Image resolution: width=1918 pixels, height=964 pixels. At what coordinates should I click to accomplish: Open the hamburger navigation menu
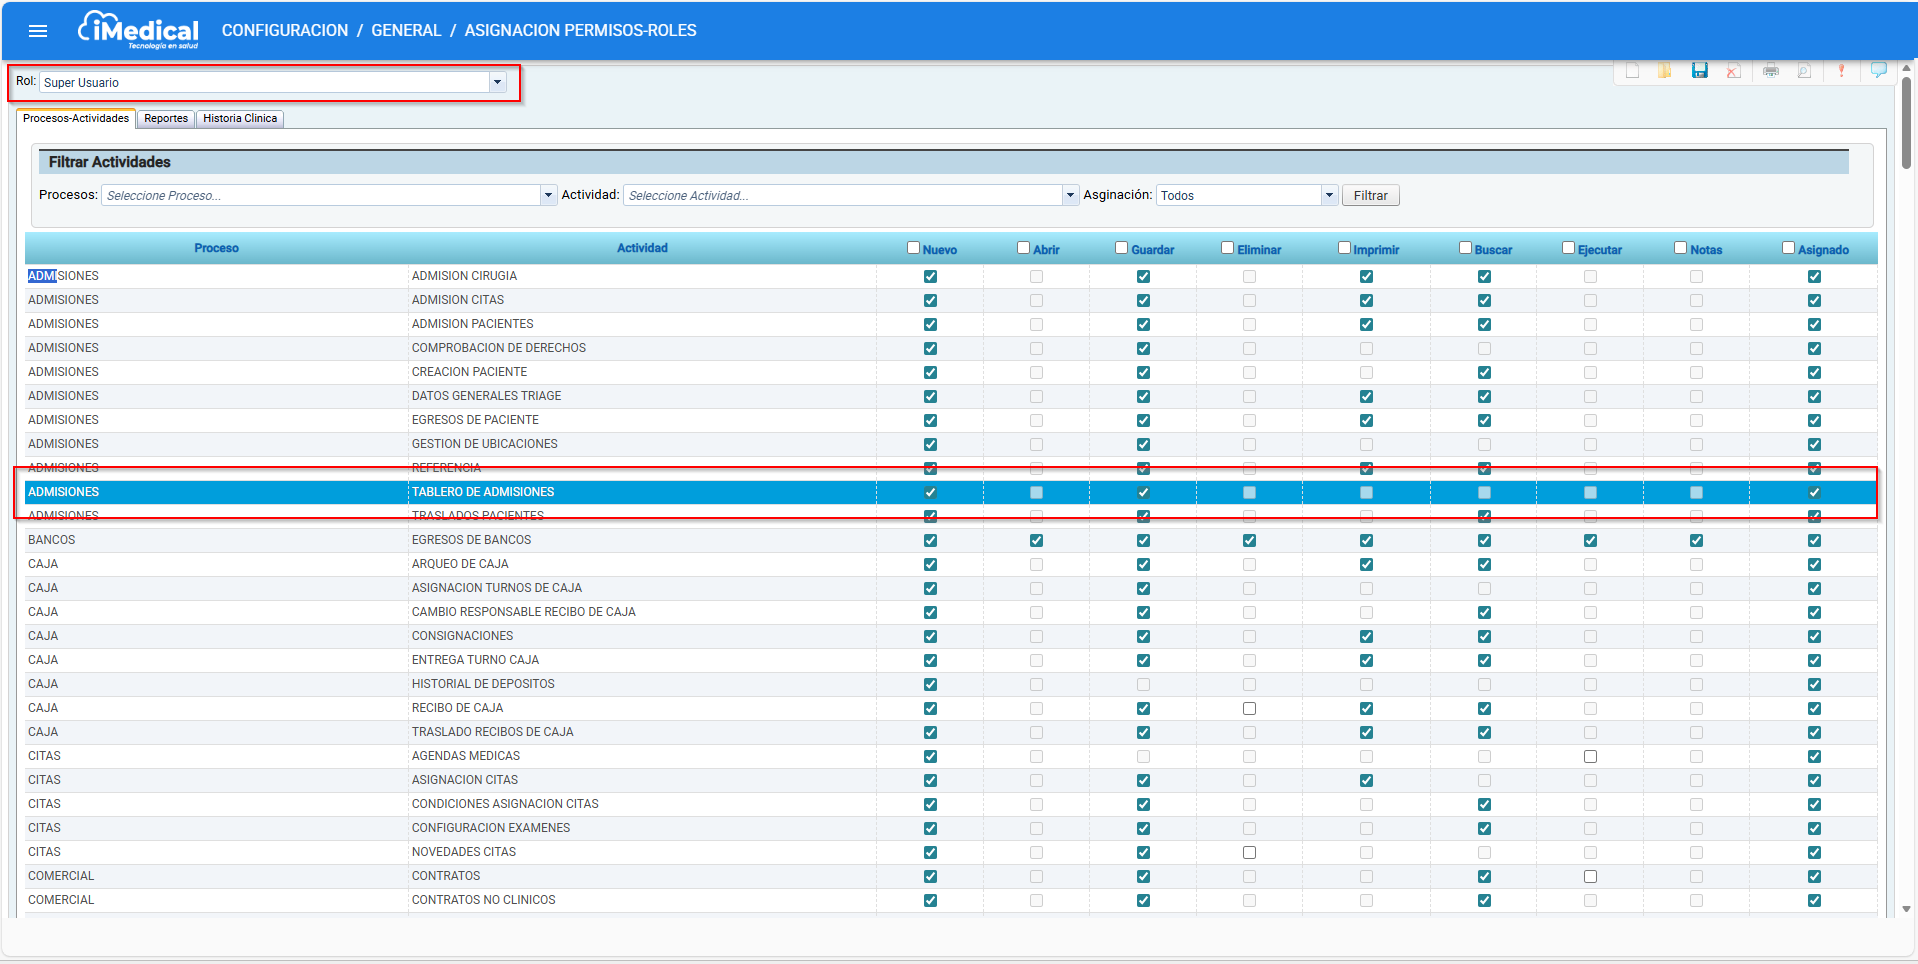(x=38, y=31)
